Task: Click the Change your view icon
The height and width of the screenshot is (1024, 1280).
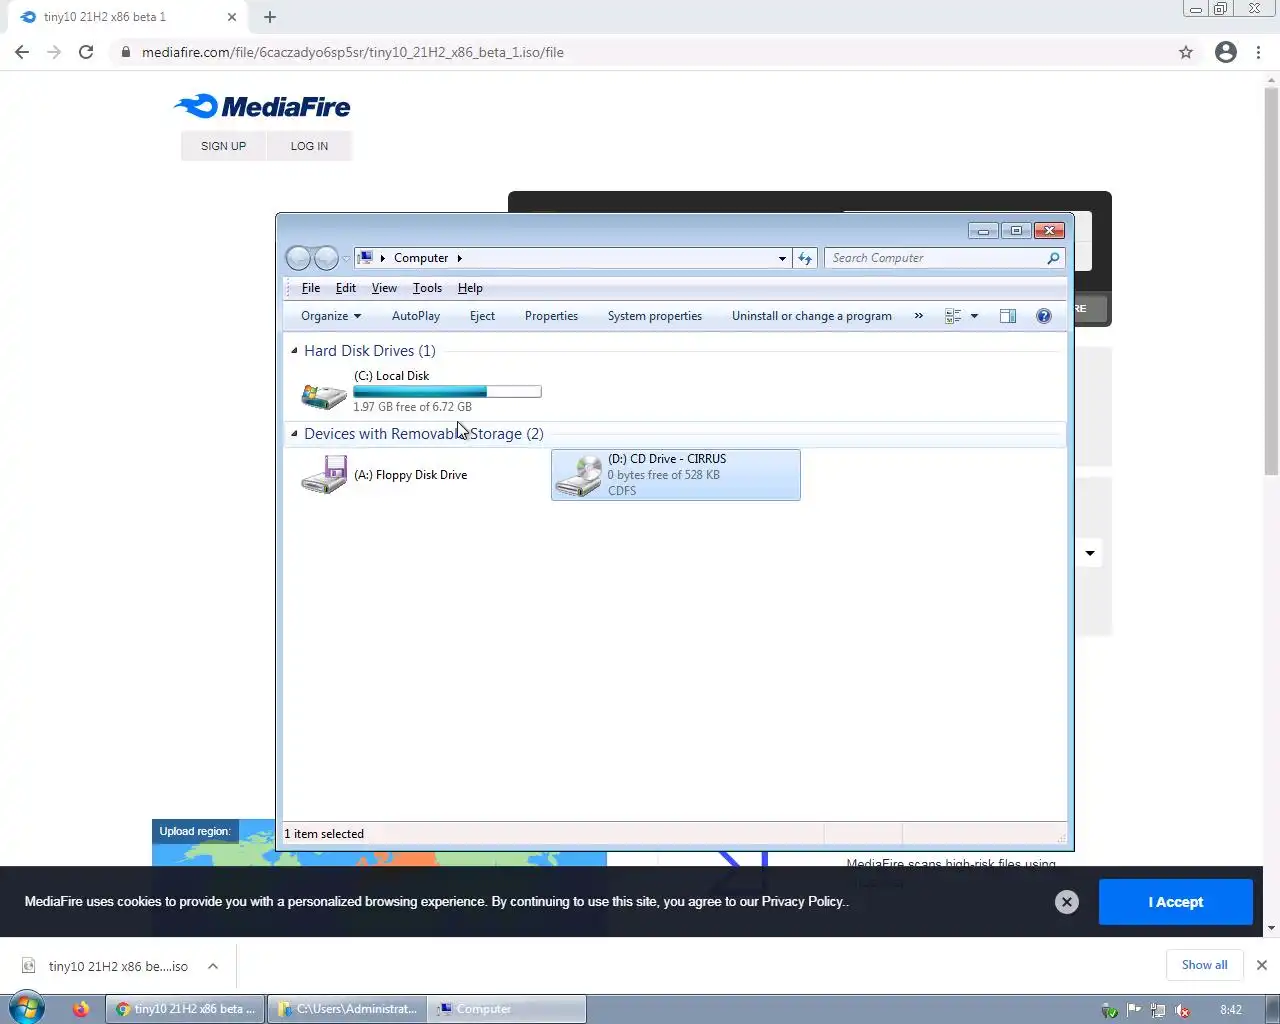Action: (953, 316)
